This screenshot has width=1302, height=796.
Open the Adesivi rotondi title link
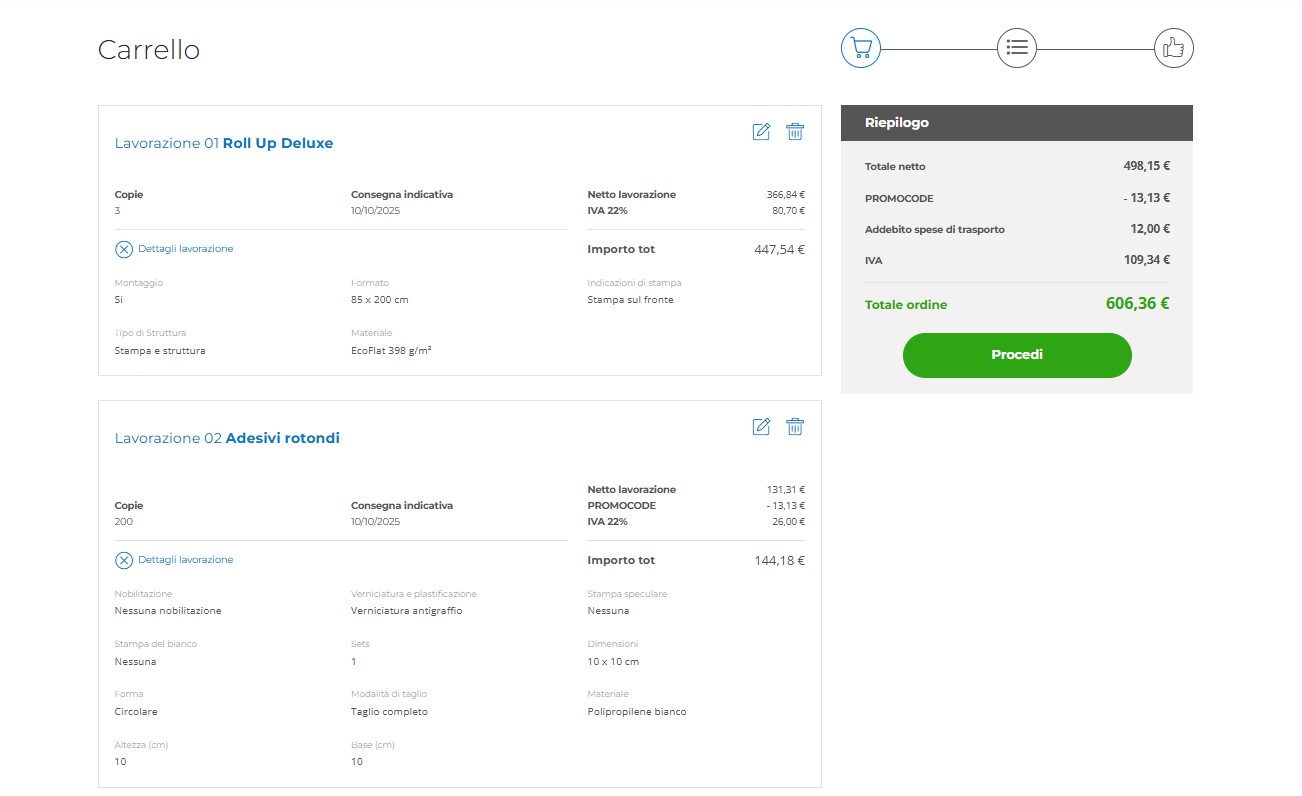[x=282, y=438]
